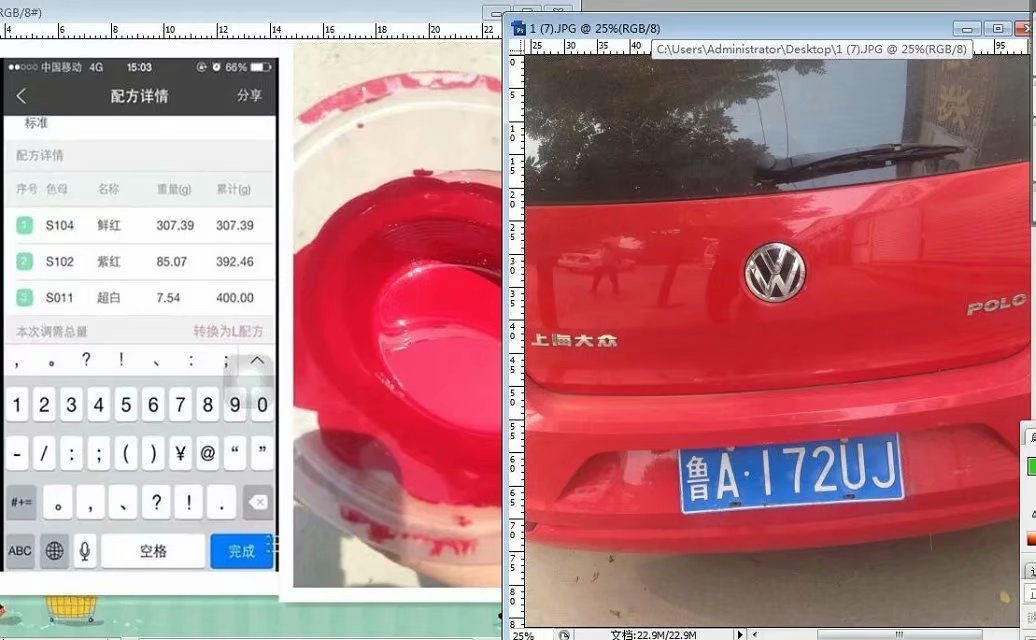Select the cumulative value 392.46
Image resolution: width=1036 pixels, height=640 pixels.
(x=235, y=262)
